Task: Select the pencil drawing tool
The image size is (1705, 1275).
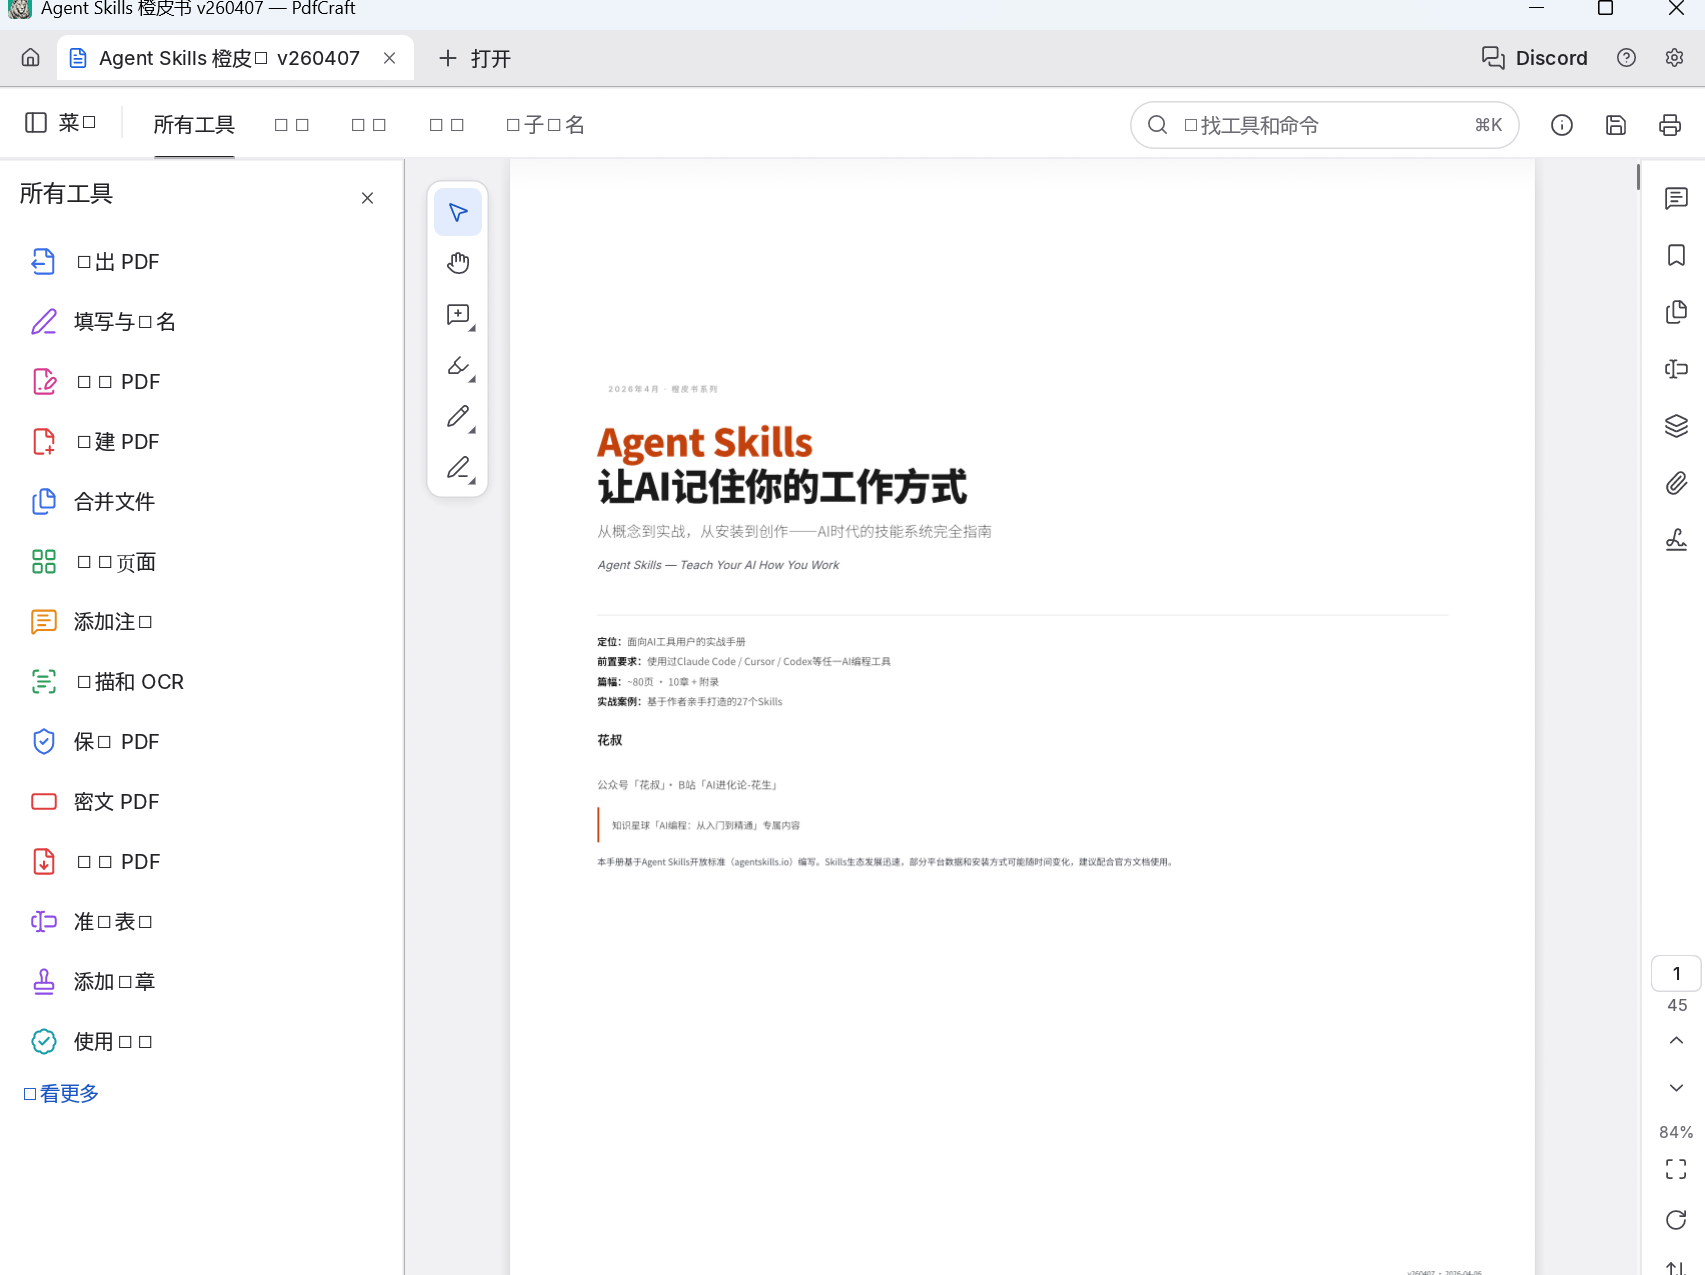Action: (458, 417)
